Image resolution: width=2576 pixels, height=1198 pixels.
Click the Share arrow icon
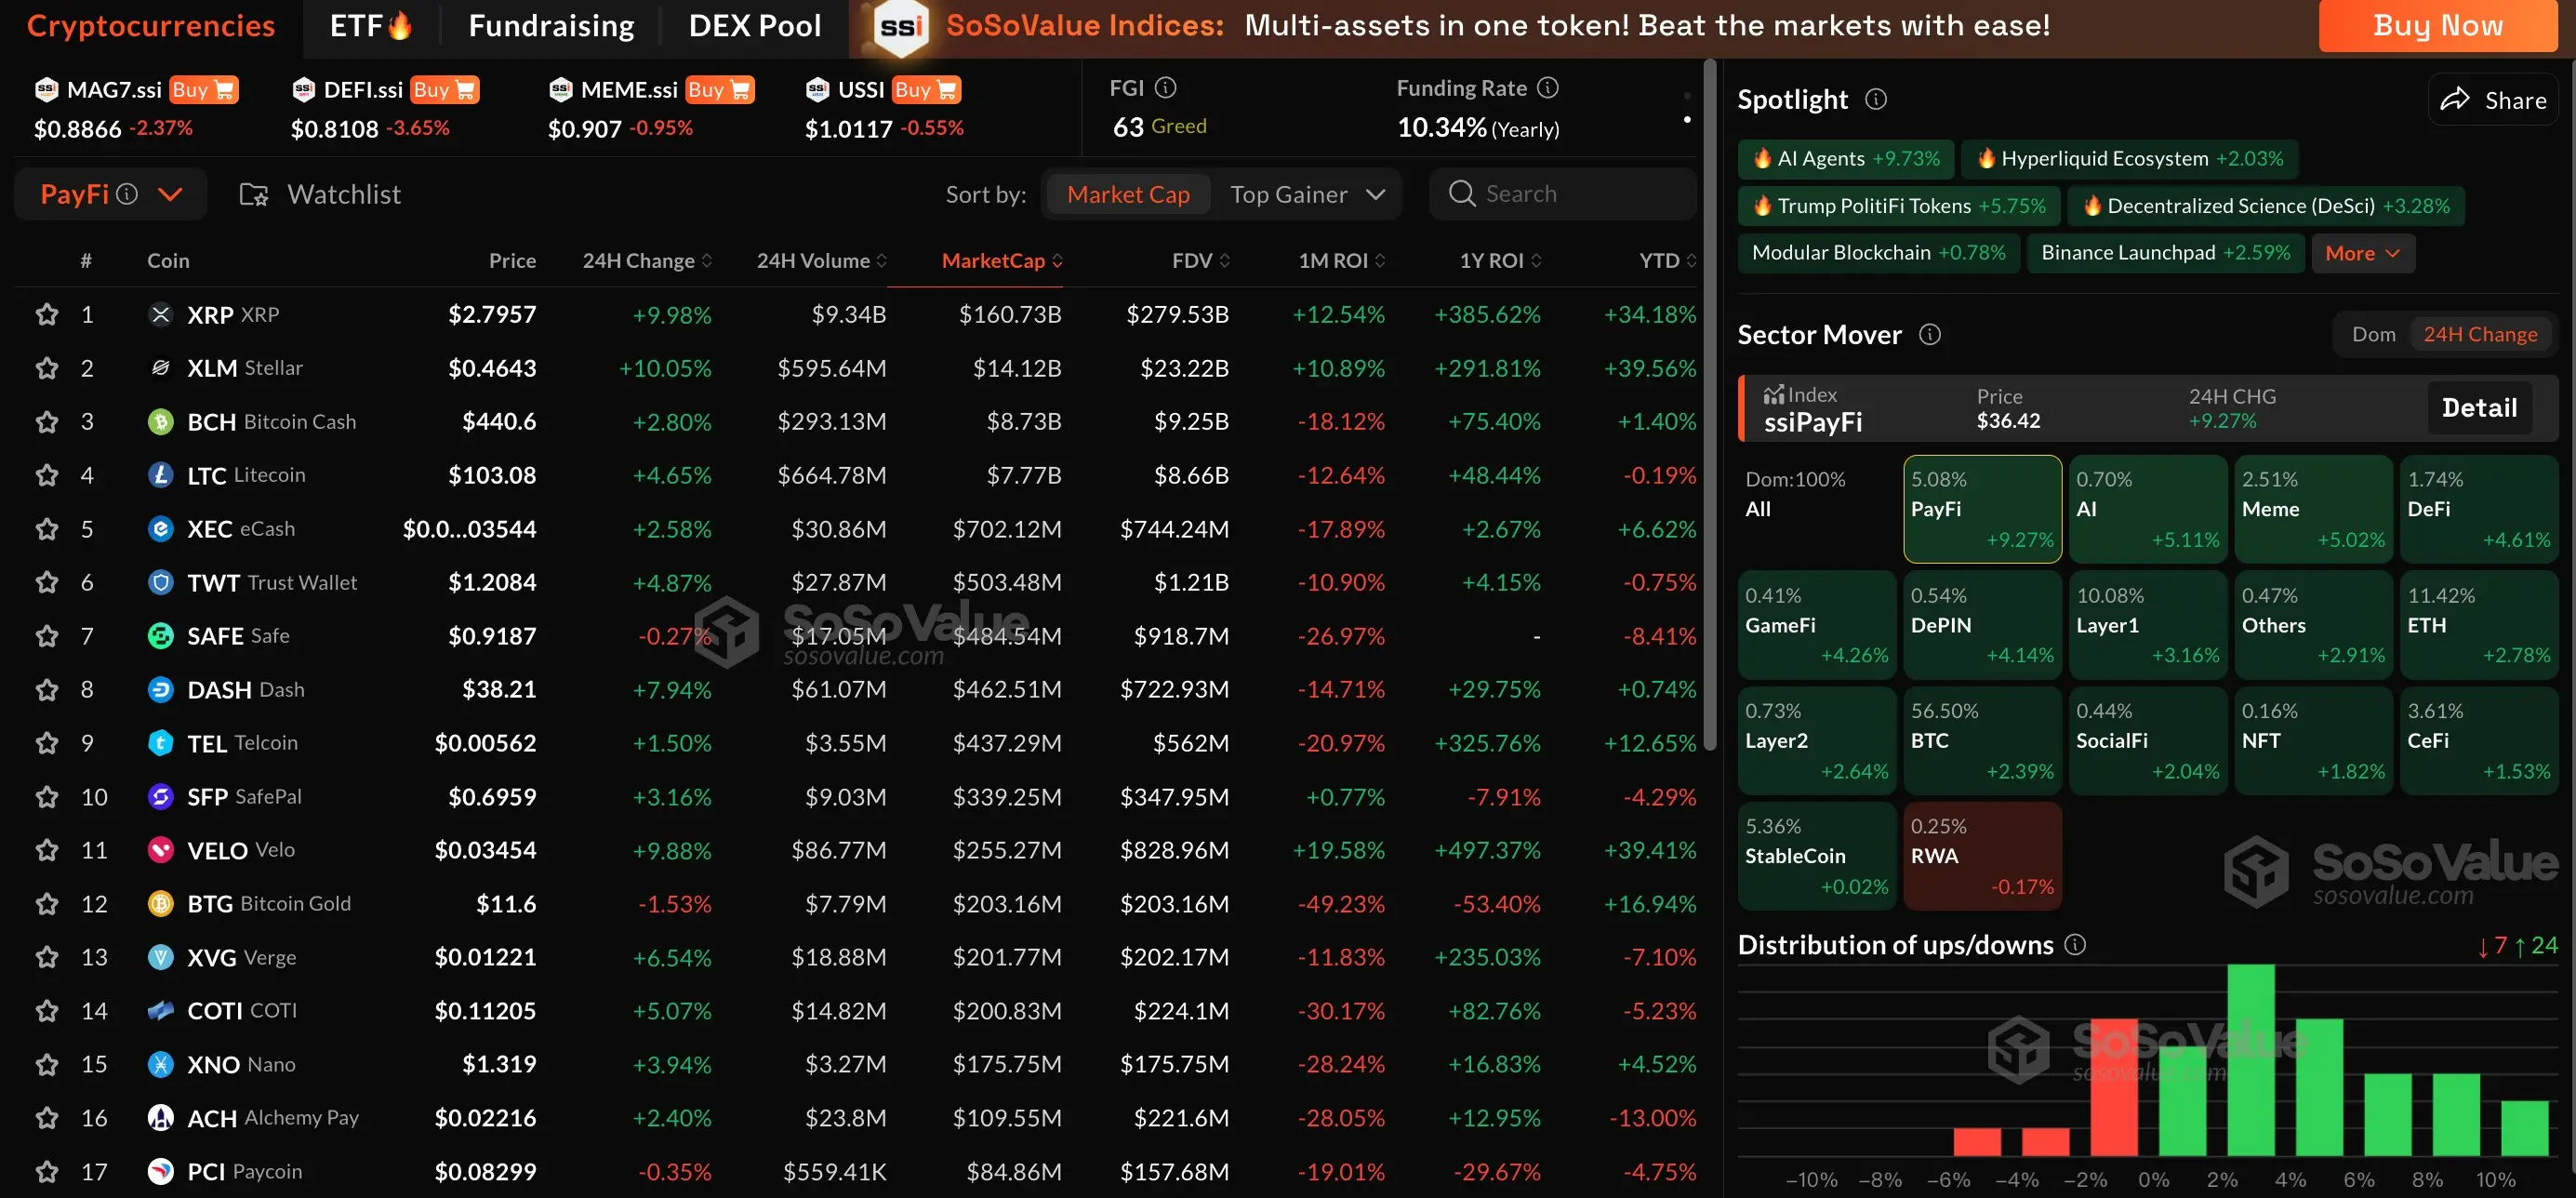(x=2455, y=99)
